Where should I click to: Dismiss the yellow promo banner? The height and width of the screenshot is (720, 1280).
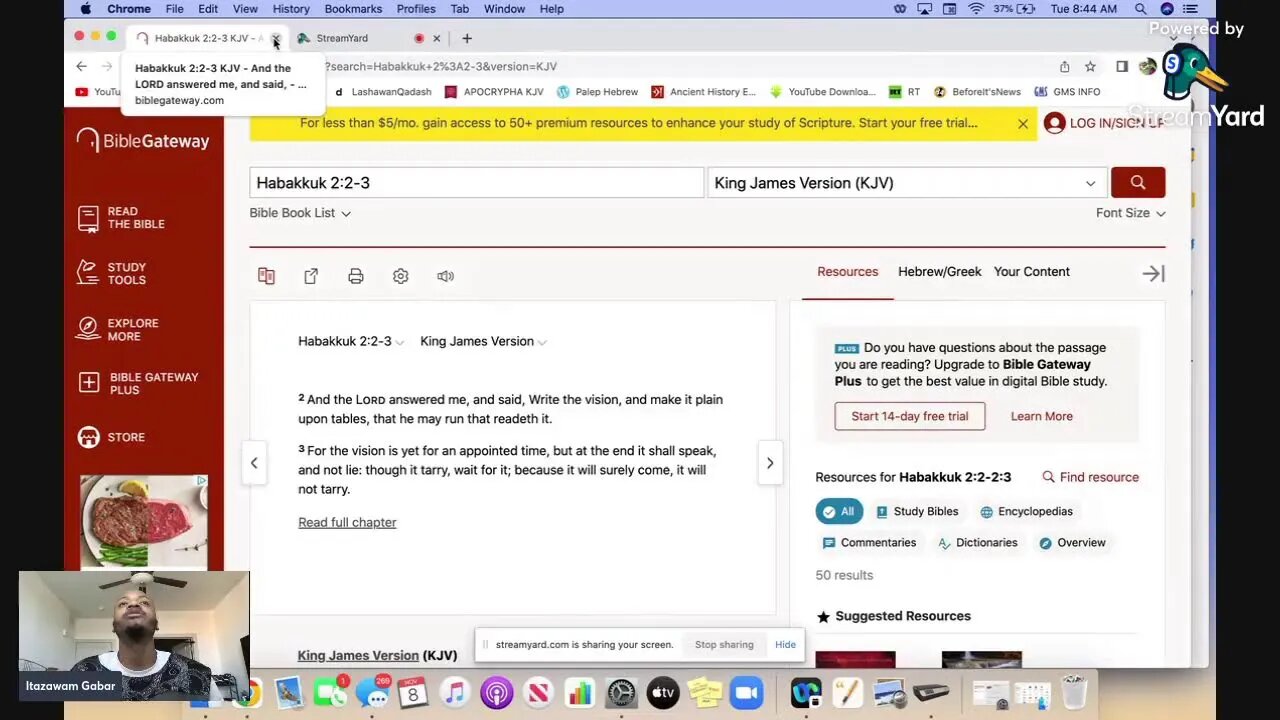(x=1023, y=124)
